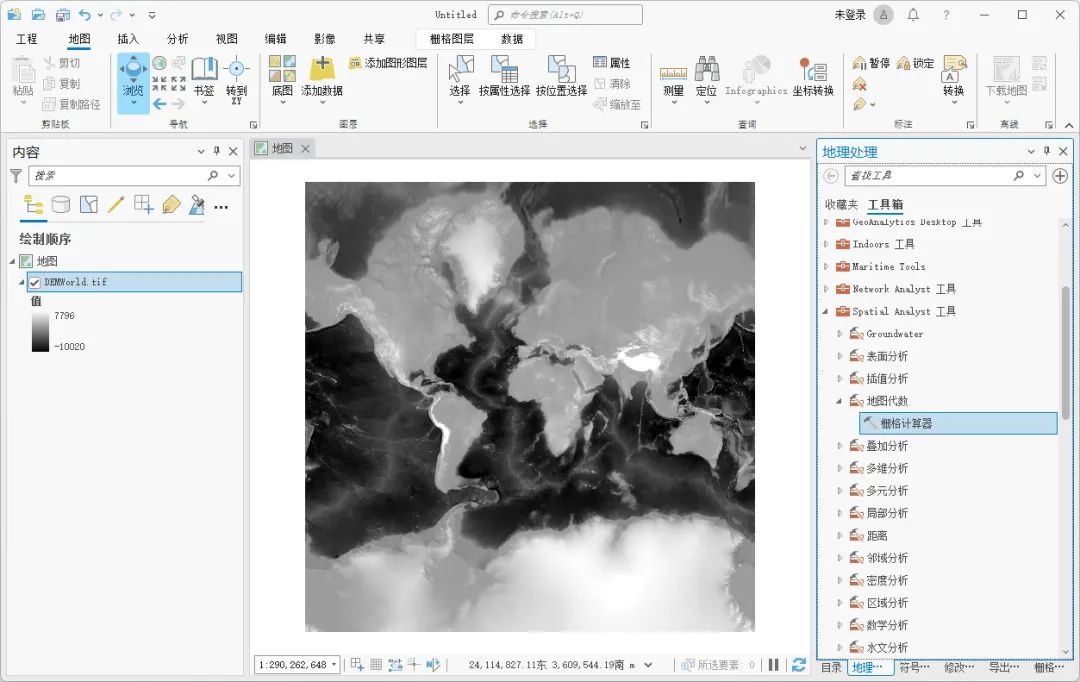Viewport: 1080px width, 682px height.
Task: Click List By Editing pencil icon
Action: tap(116, 205)
